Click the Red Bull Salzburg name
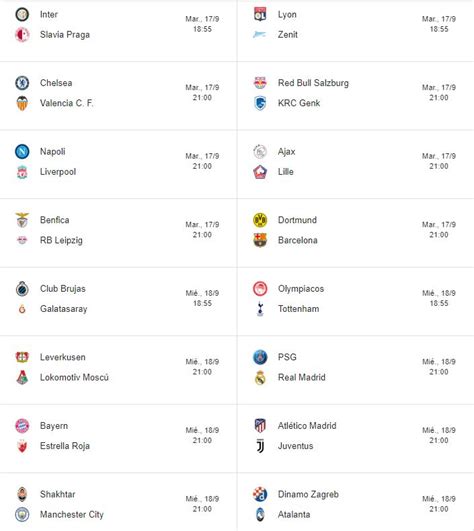The height and width of the screenshot is (531, 474). [313, 83]
